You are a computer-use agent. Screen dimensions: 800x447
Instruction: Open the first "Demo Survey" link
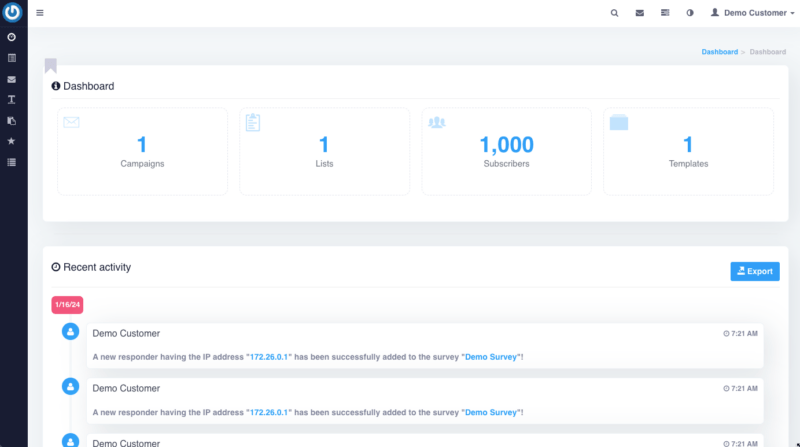point(490,357)
